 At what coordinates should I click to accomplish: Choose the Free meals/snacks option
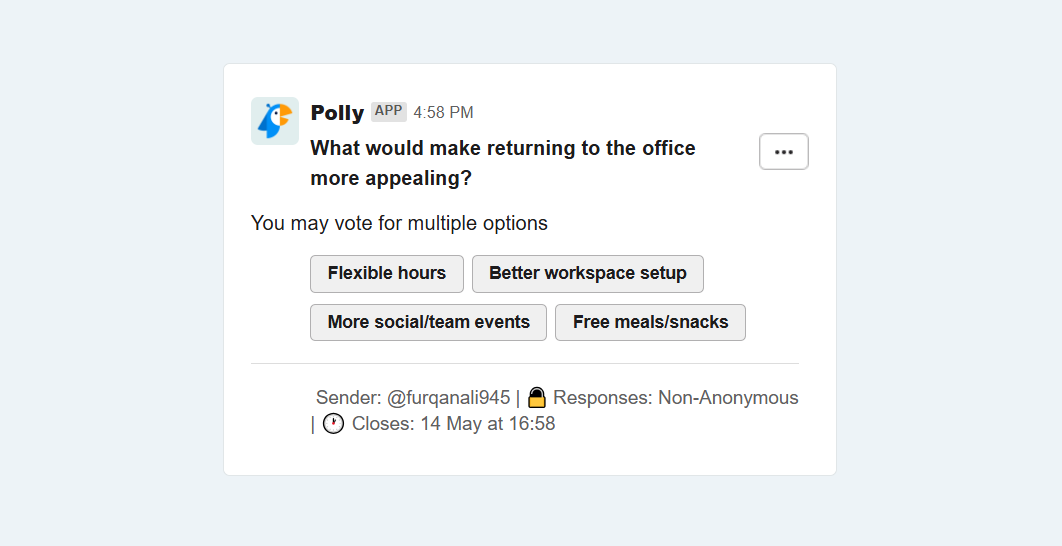click(x=650, y=322)
